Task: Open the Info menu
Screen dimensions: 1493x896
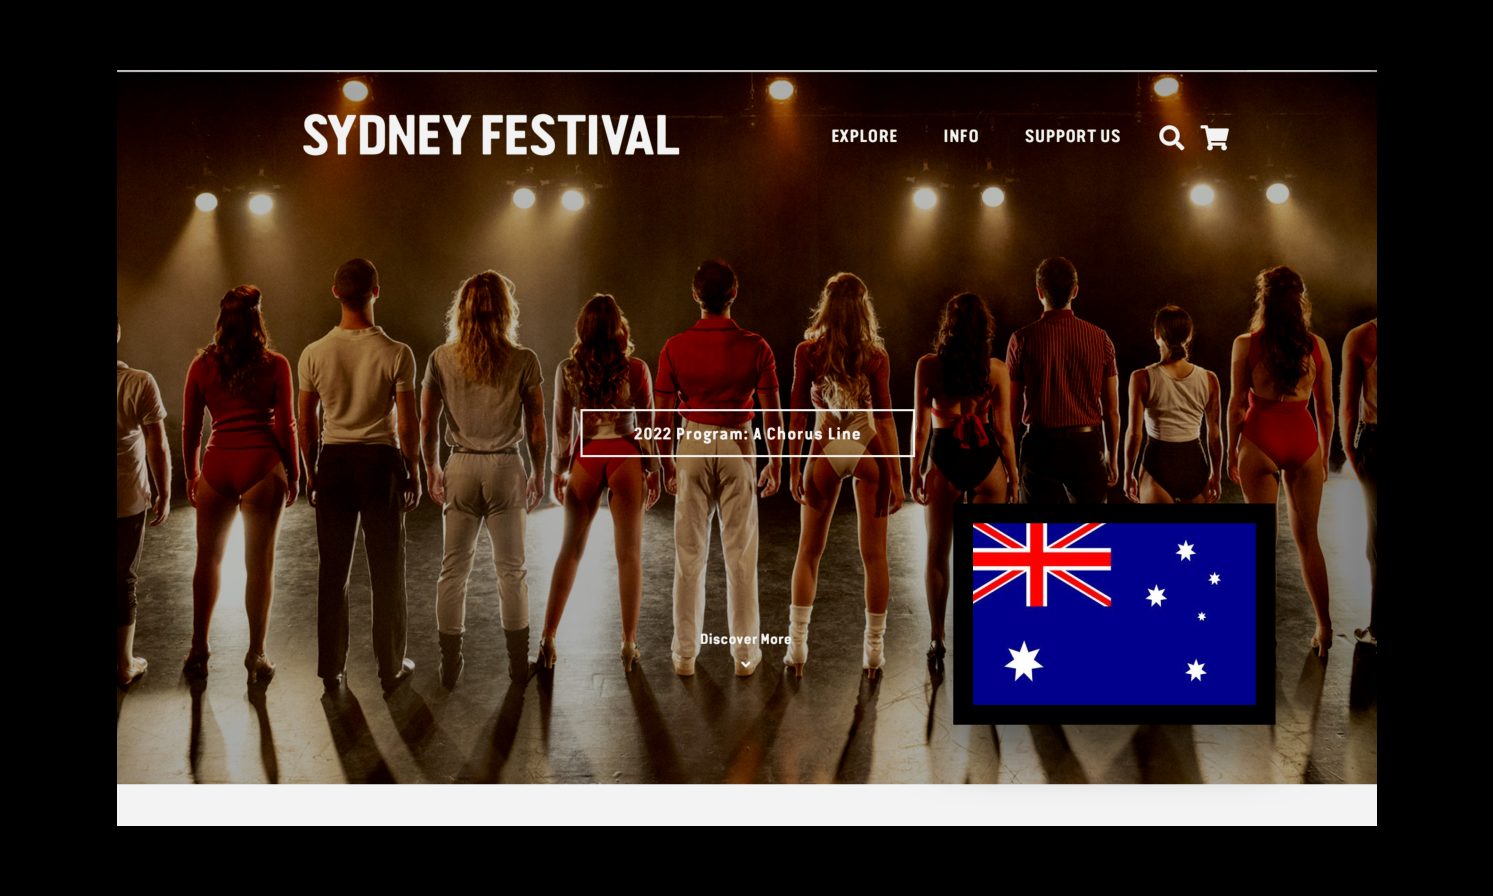Action: click(x=961, y=136)
